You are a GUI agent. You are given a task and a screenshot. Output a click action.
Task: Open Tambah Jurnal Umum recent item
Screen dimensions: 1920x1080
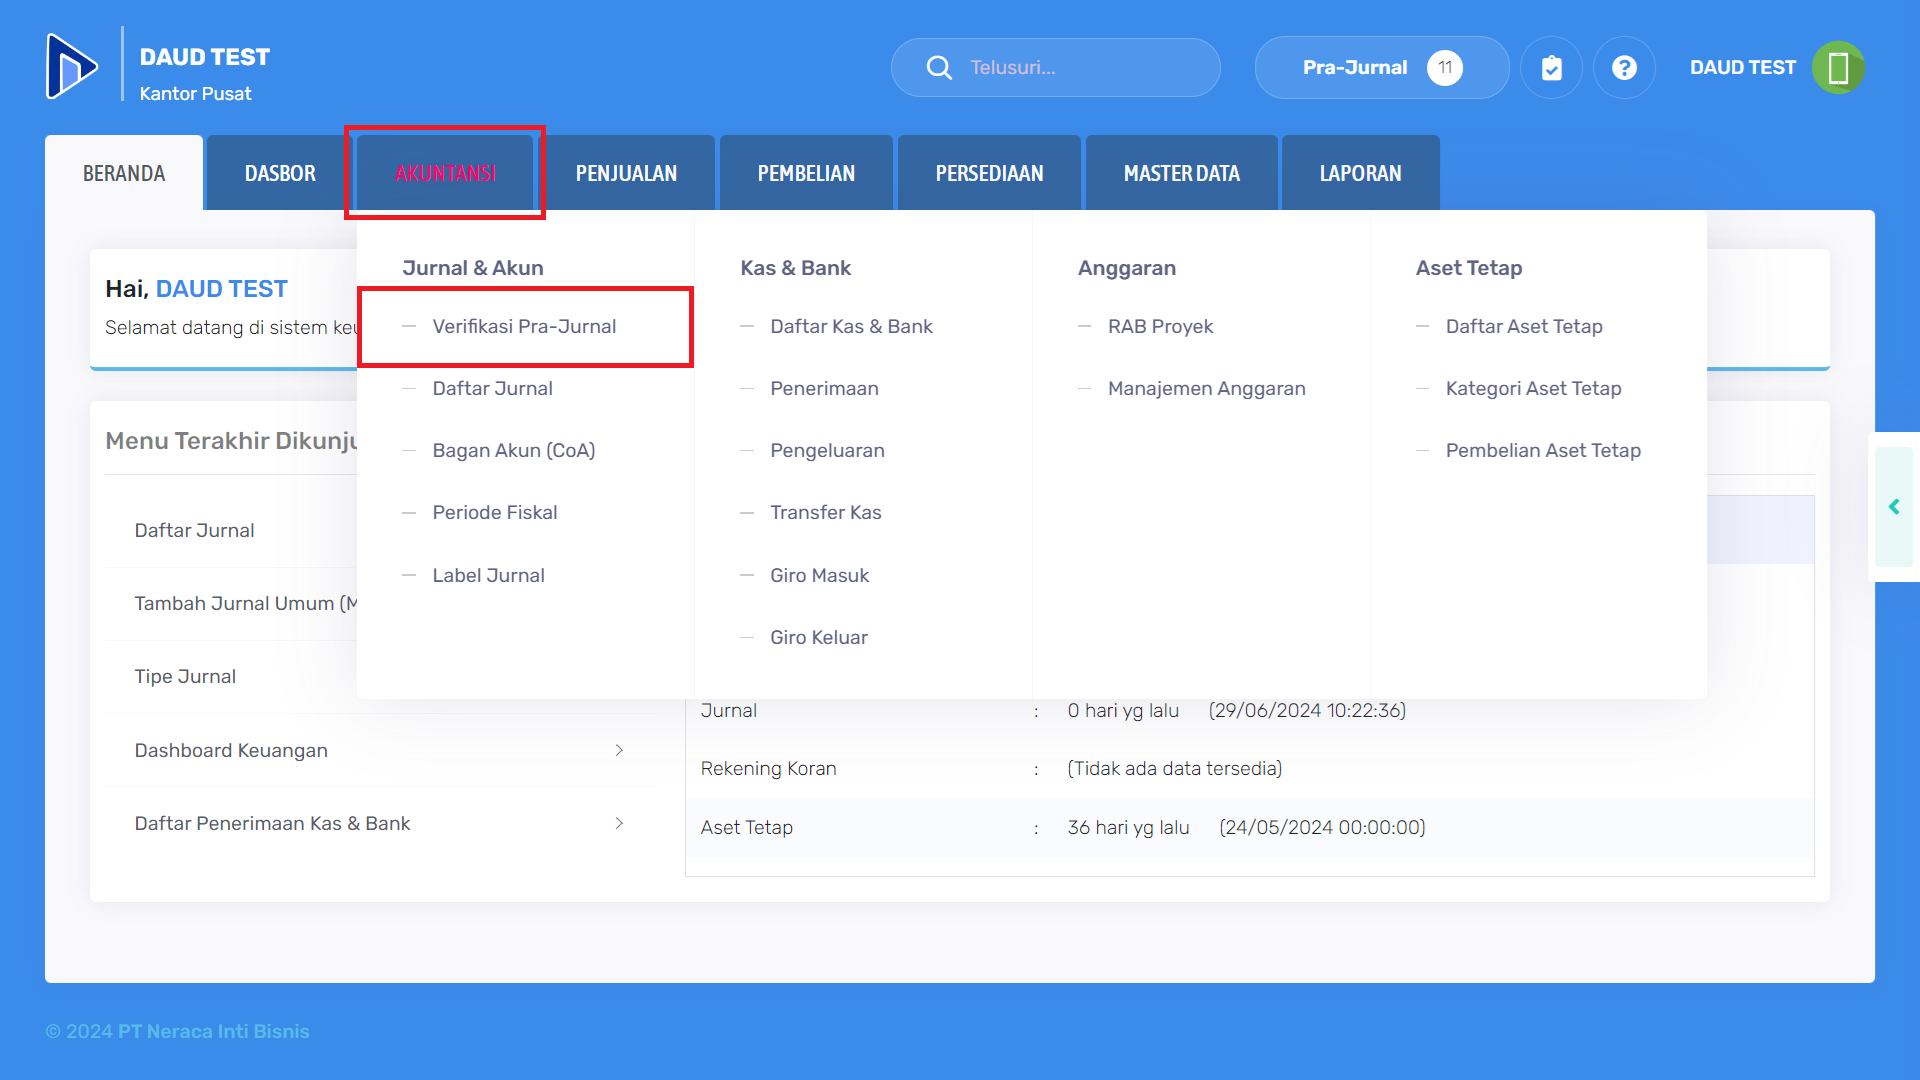click(x=245, y=603)
